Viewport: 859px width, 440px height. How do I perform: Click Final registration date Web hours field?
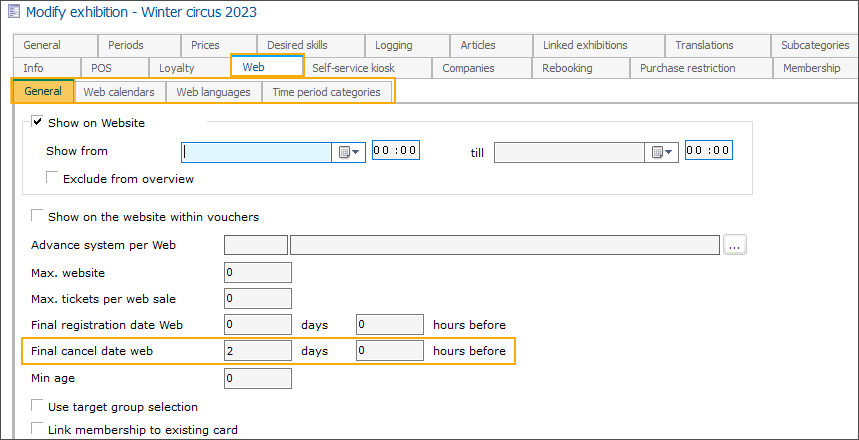(390, 325)
